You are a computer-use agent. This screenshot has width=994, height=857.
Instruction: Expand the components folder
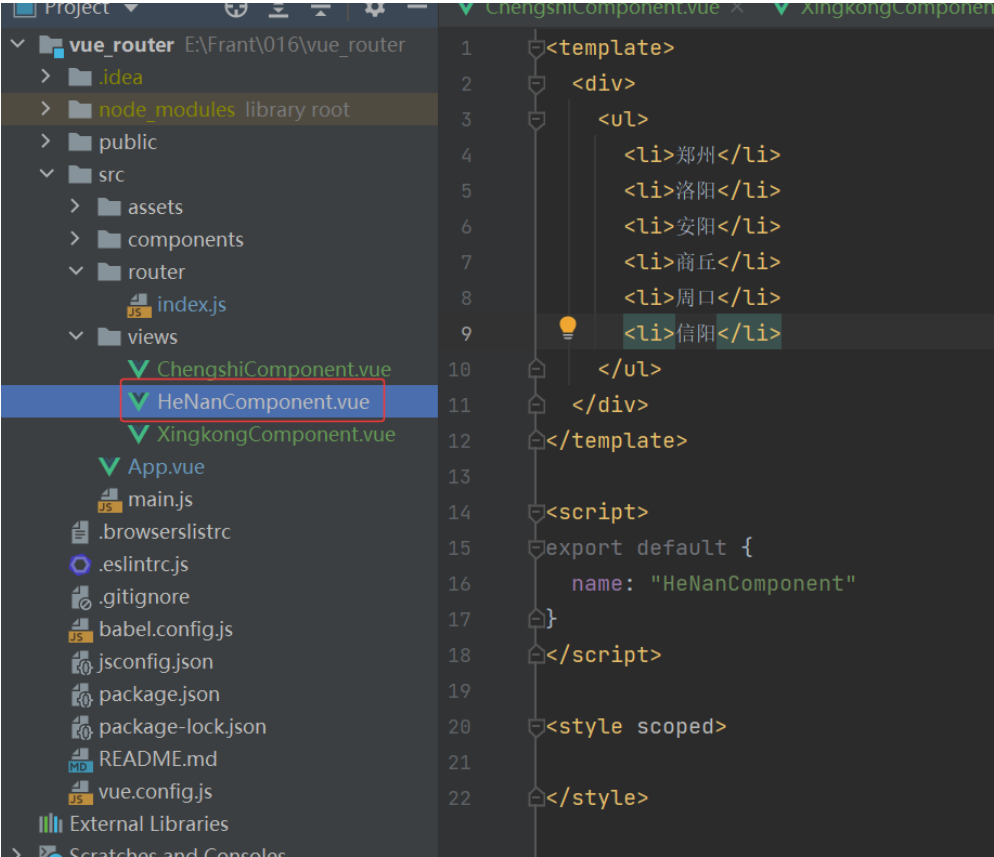[x=75, y=238]
